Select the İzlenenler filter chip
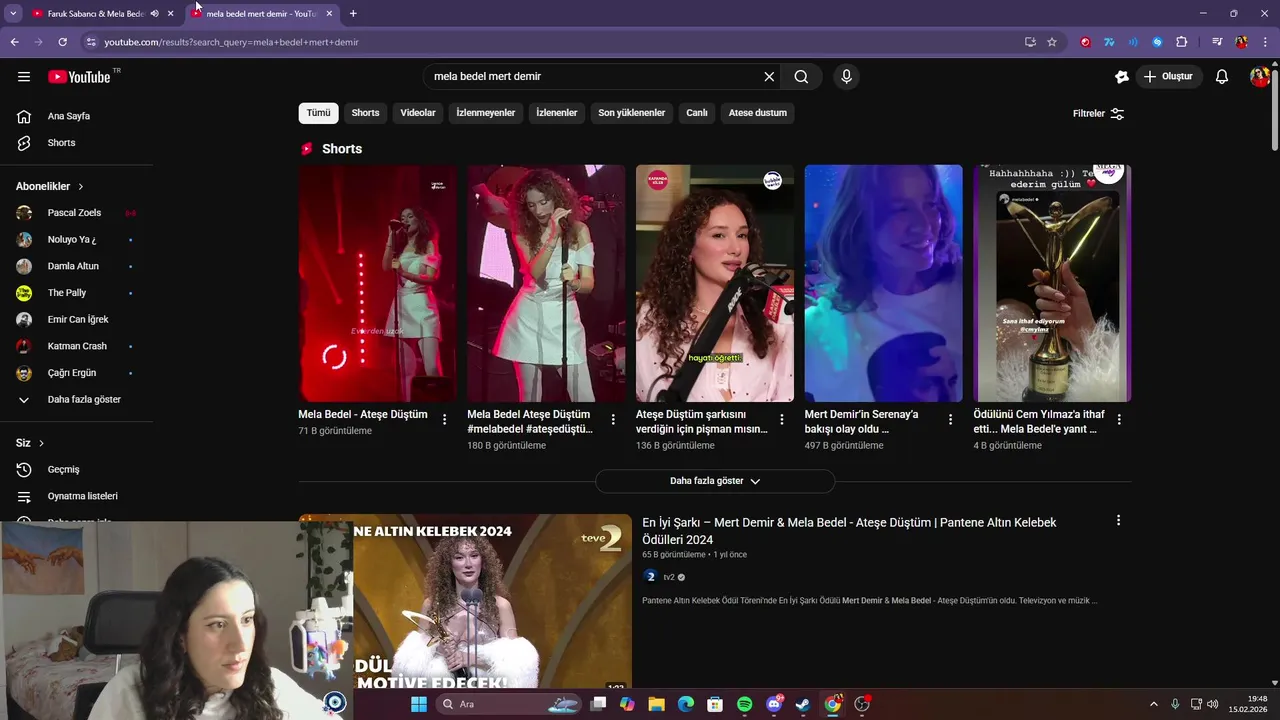This screenshot has width=1280, height=720. tap(556, 113)
